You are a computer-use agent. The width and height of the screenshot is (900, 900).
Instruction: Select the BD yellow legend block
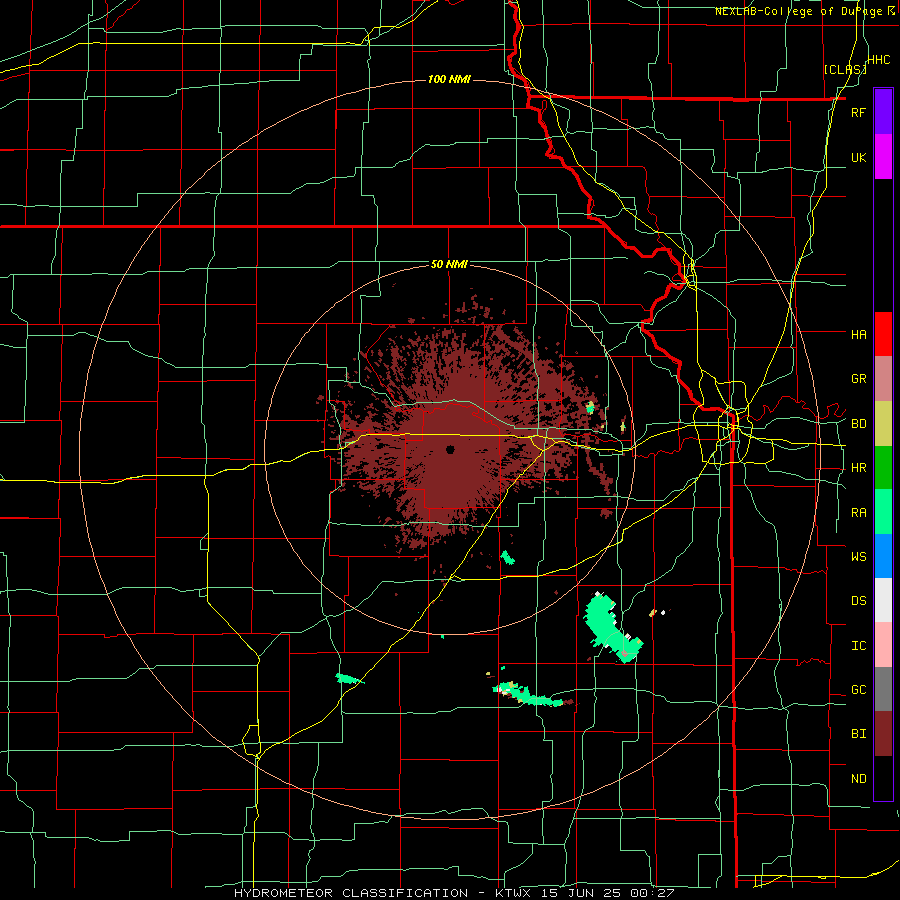click(x=883, y=424)
